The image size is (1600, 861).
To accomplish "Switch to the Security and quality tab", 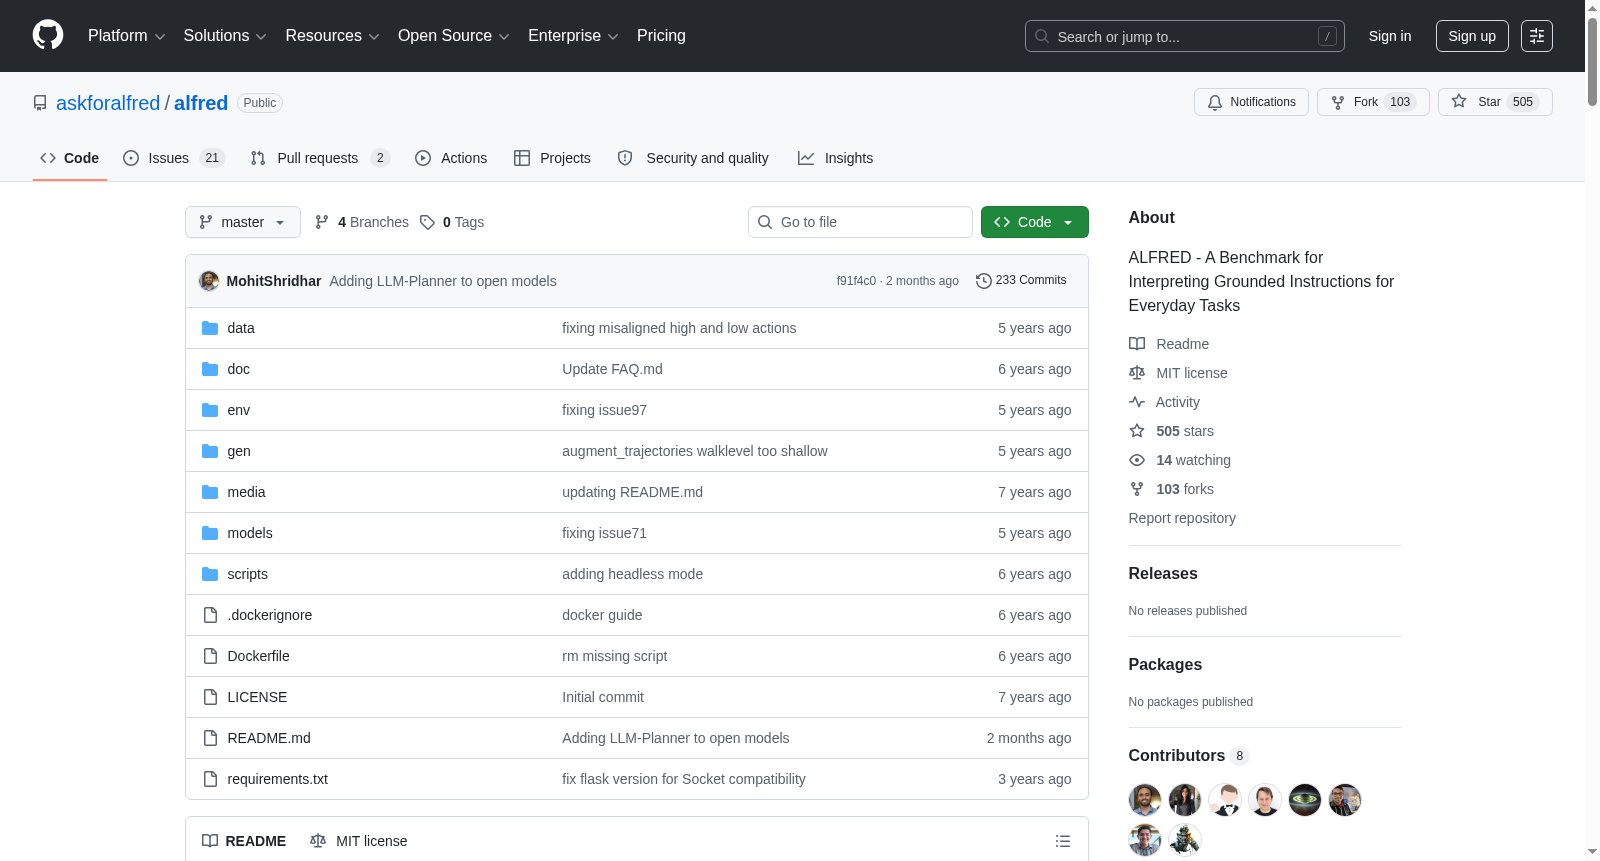I will coord(693,158).
